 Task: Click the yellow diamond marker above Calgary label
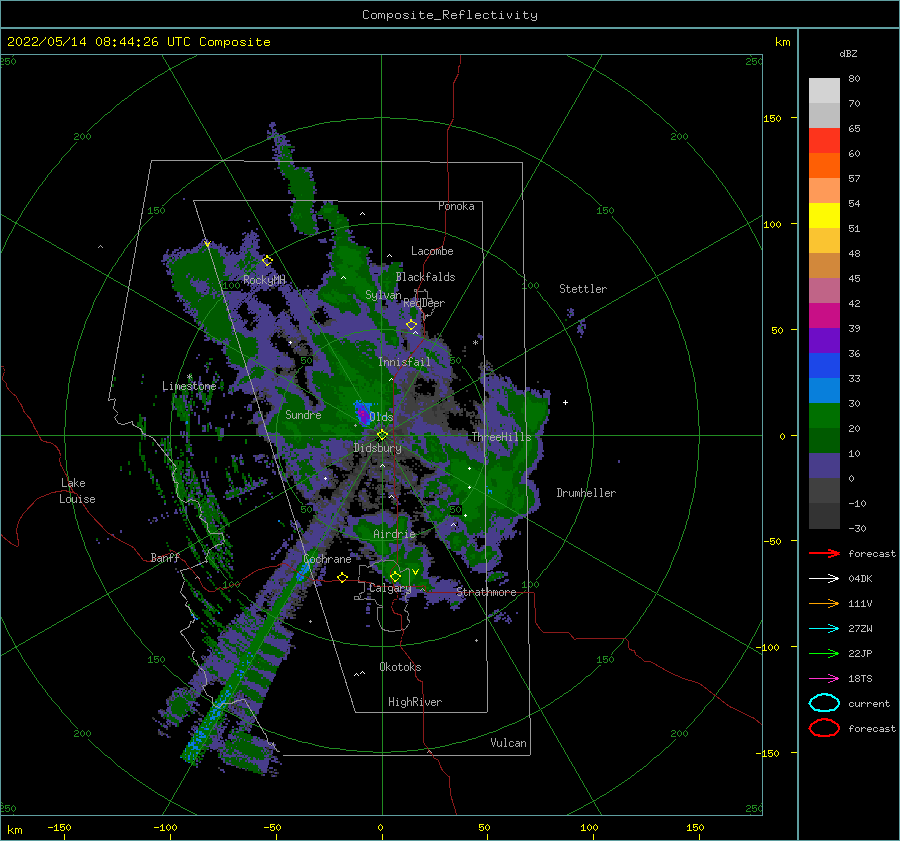click(x=395, y=576)
